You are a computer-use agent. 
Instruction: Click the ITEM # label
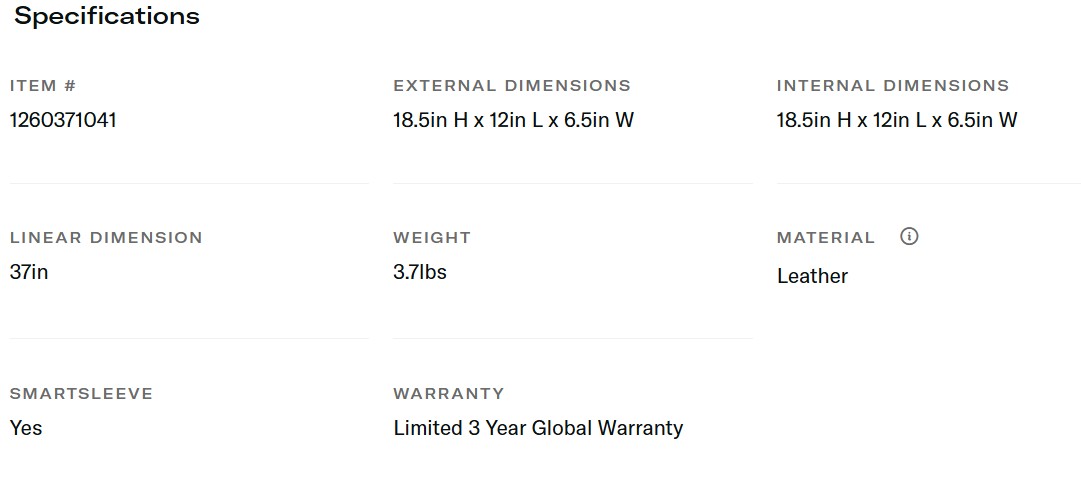[43, 86]
